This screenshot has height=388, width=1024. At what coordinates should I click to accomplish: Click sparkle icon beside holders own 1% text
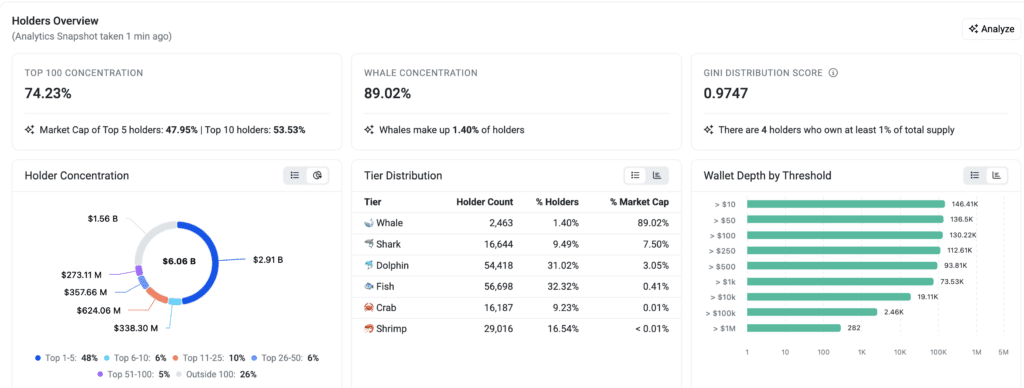pyautogui.click(x=709, y=130)
